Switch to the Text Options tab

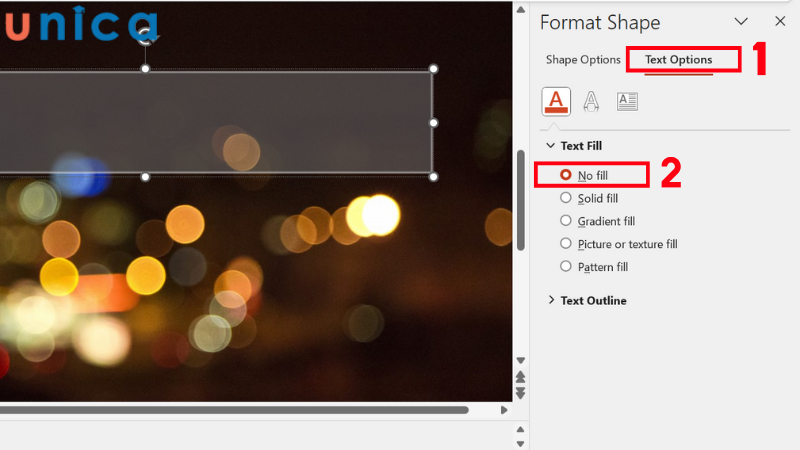tap(678, 60)
